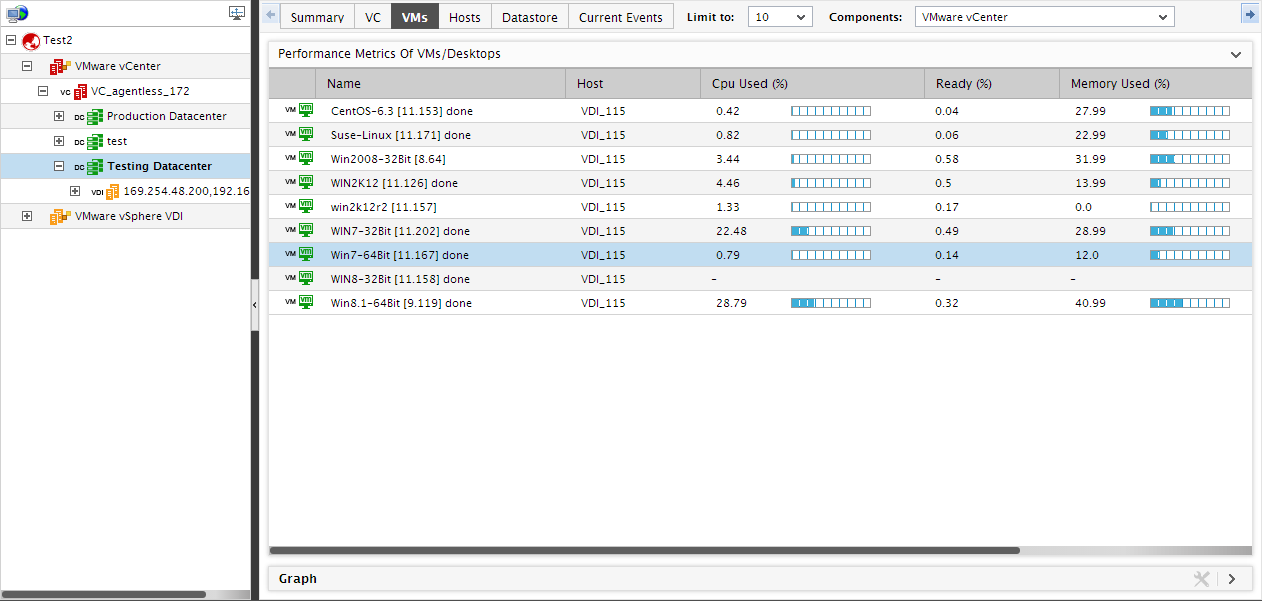Click the VM icon for WIN2K12
Screen dimensions: 1262x601
307,182
